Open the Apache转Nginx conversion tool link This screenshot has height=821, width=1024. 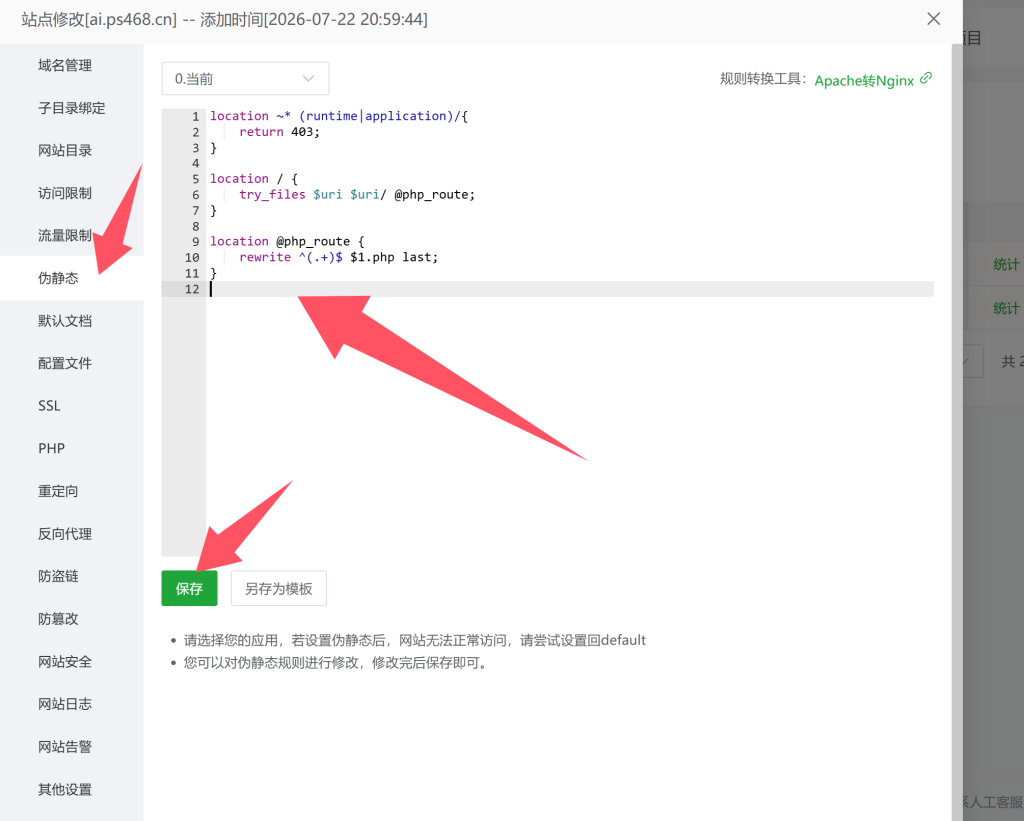[864, 80]
